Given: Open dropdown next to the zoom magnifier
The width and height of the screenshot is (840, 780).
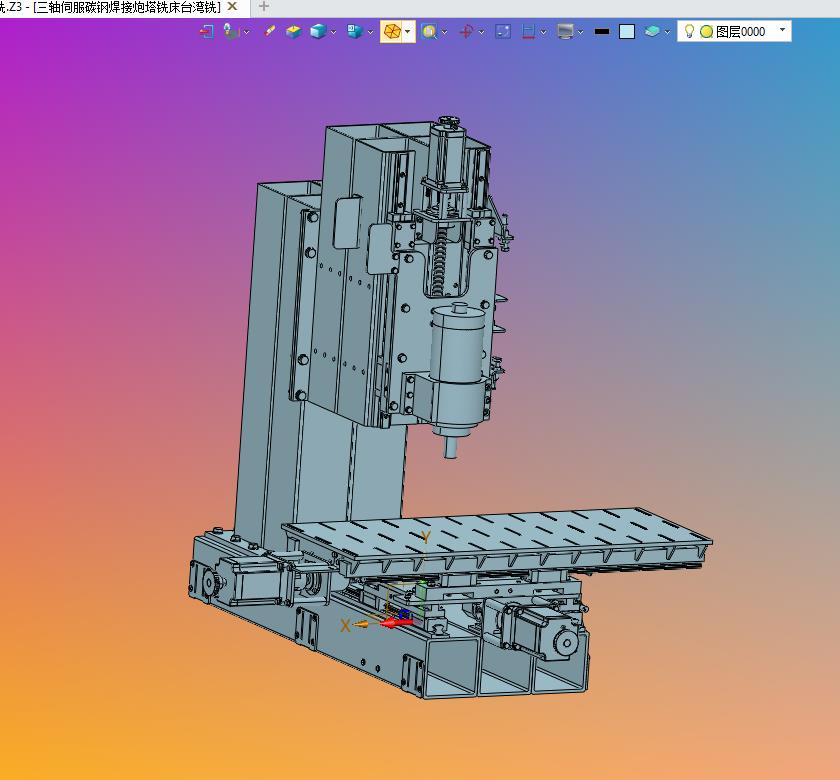Looking at the screenshot, I should tap(445, 32).
